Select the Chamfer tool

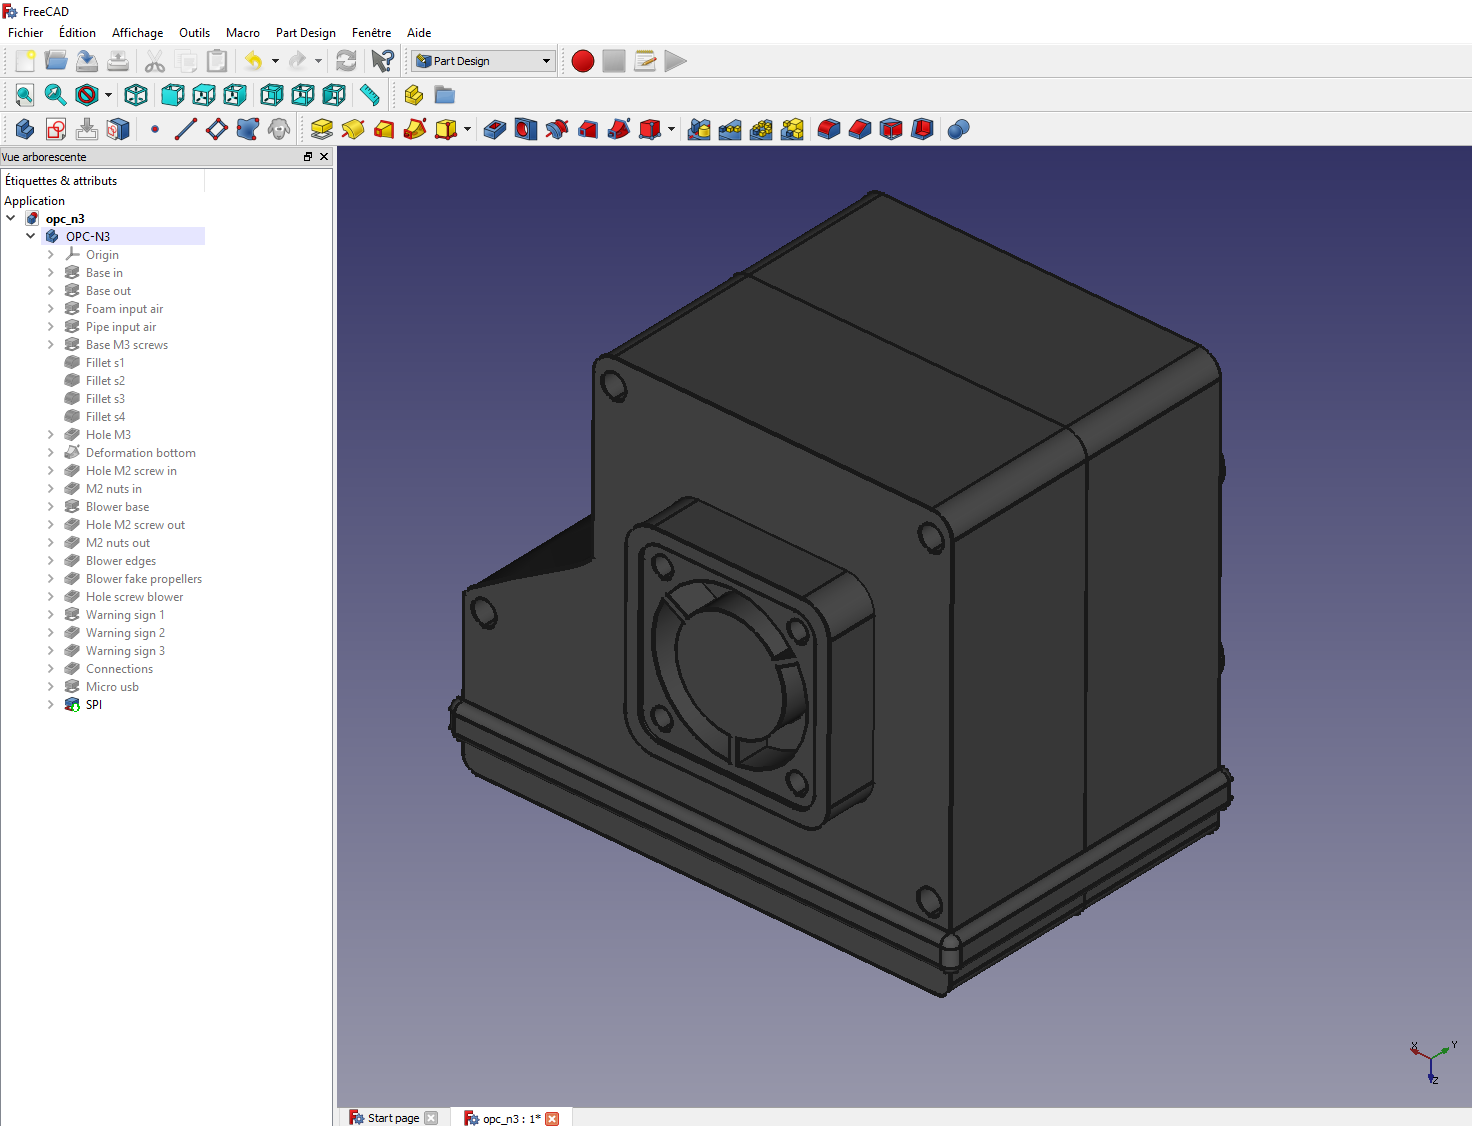860,129
